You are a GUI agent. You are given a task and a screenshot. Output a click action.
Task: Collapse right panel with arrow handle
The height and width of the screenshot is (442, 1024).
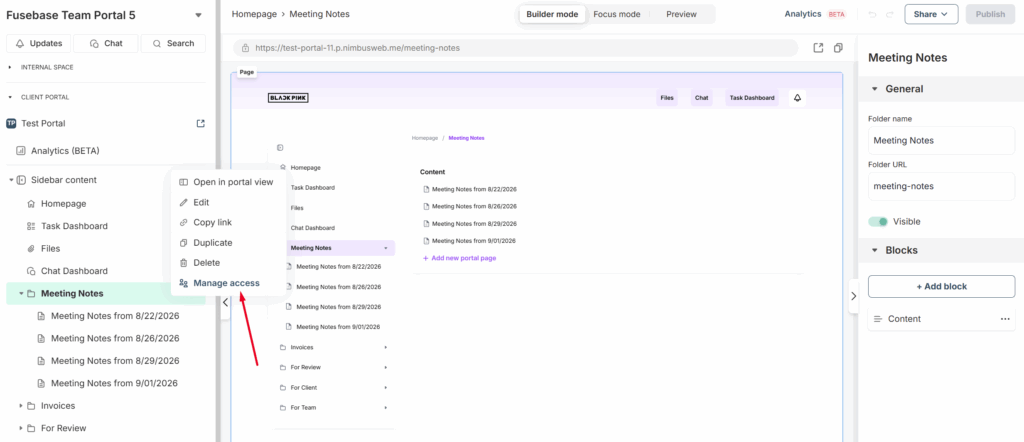(852, 296)
